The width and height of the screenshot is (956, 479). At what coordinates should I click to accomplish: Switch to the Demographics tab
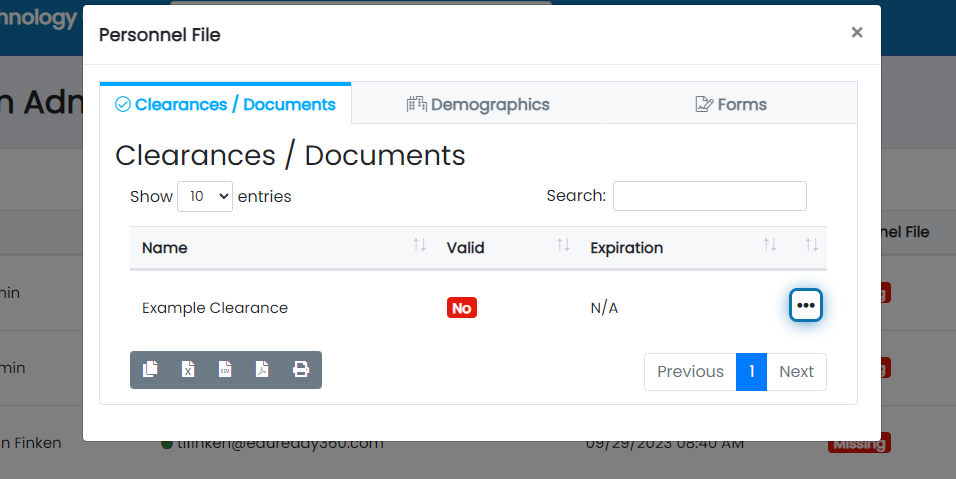pyautogui.click(x=478, y=104)
